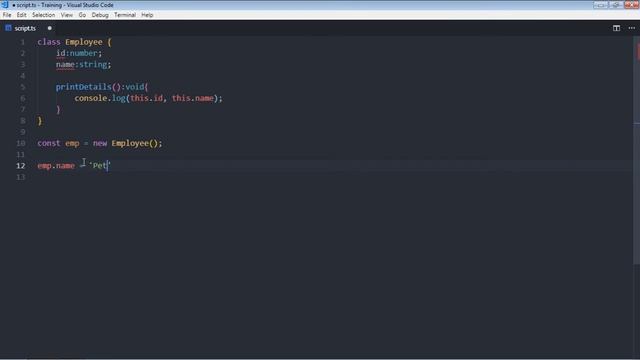Click the 'Pet' string on line 12

[x=100, y=165]
